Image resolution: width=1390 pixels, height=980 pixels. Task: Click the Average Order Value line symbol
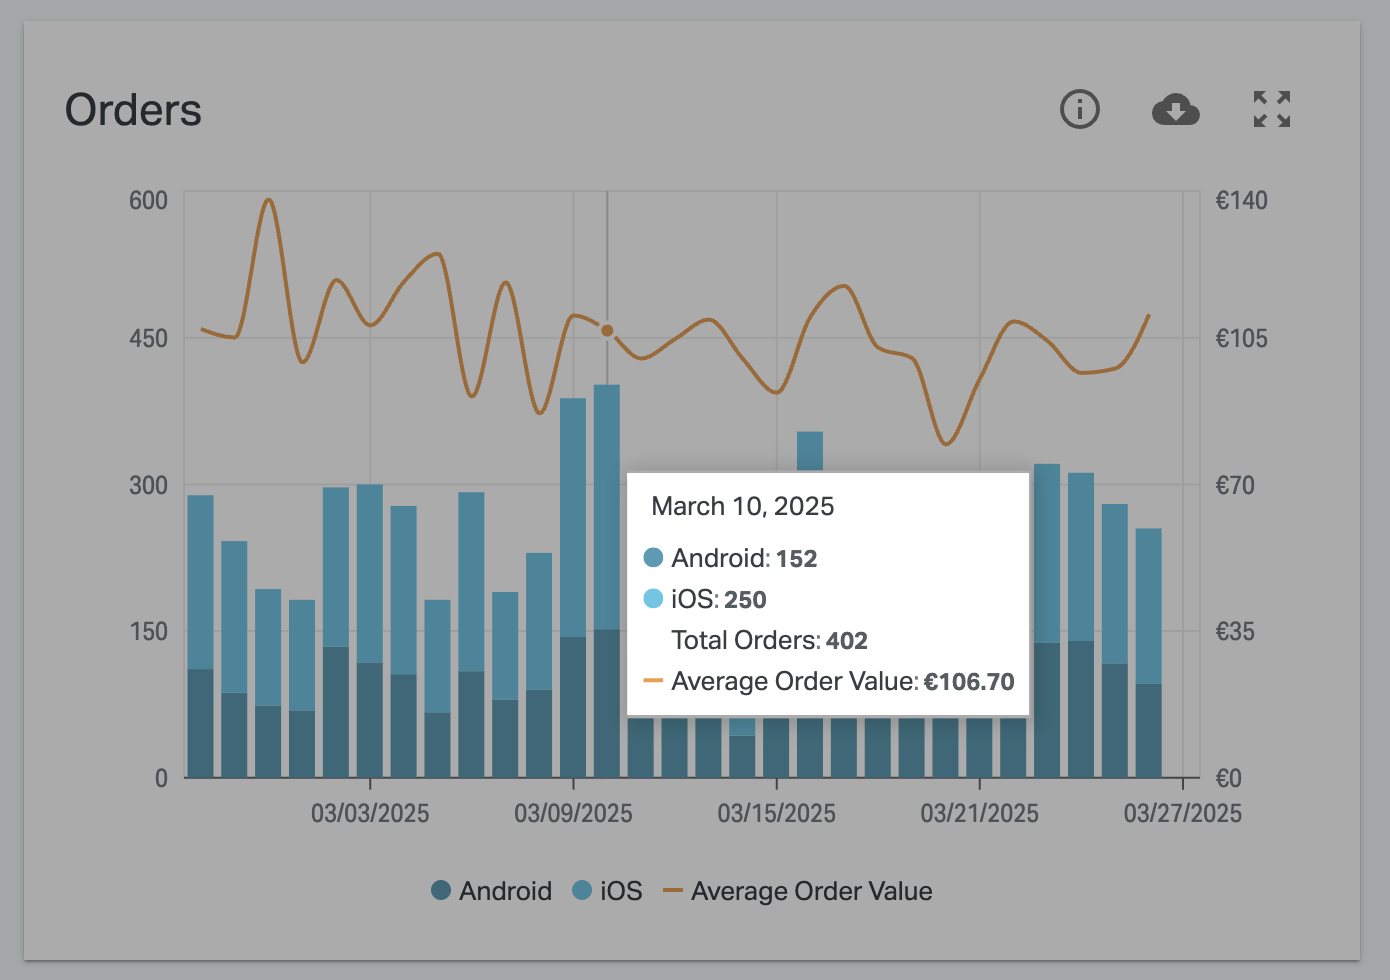click(672, 890)
